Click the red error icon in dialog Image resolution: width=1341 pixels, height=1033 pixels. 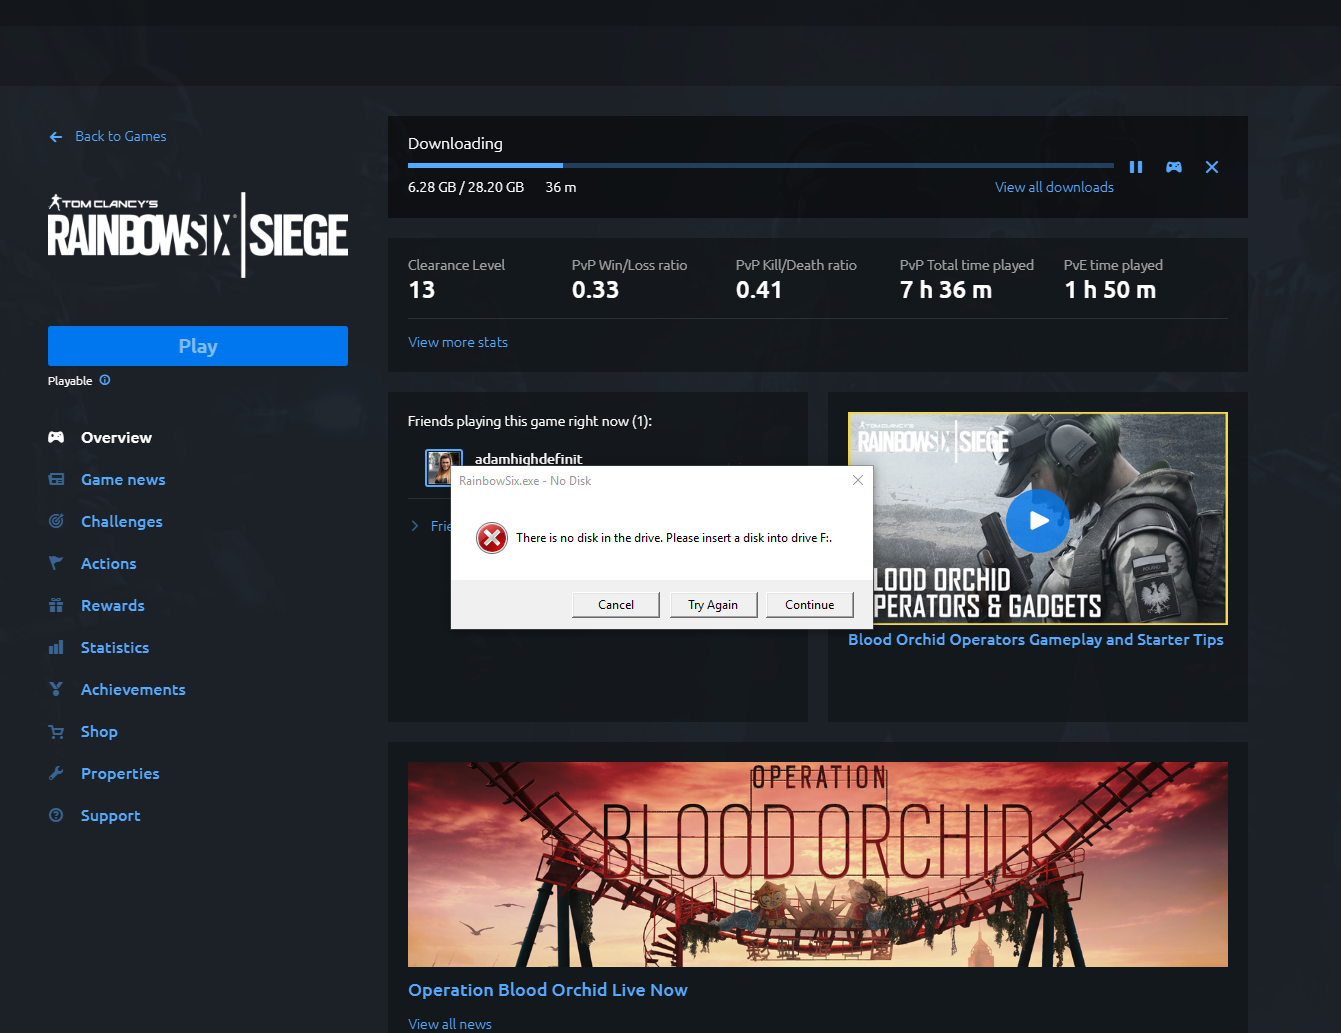[x=492, y=538]
